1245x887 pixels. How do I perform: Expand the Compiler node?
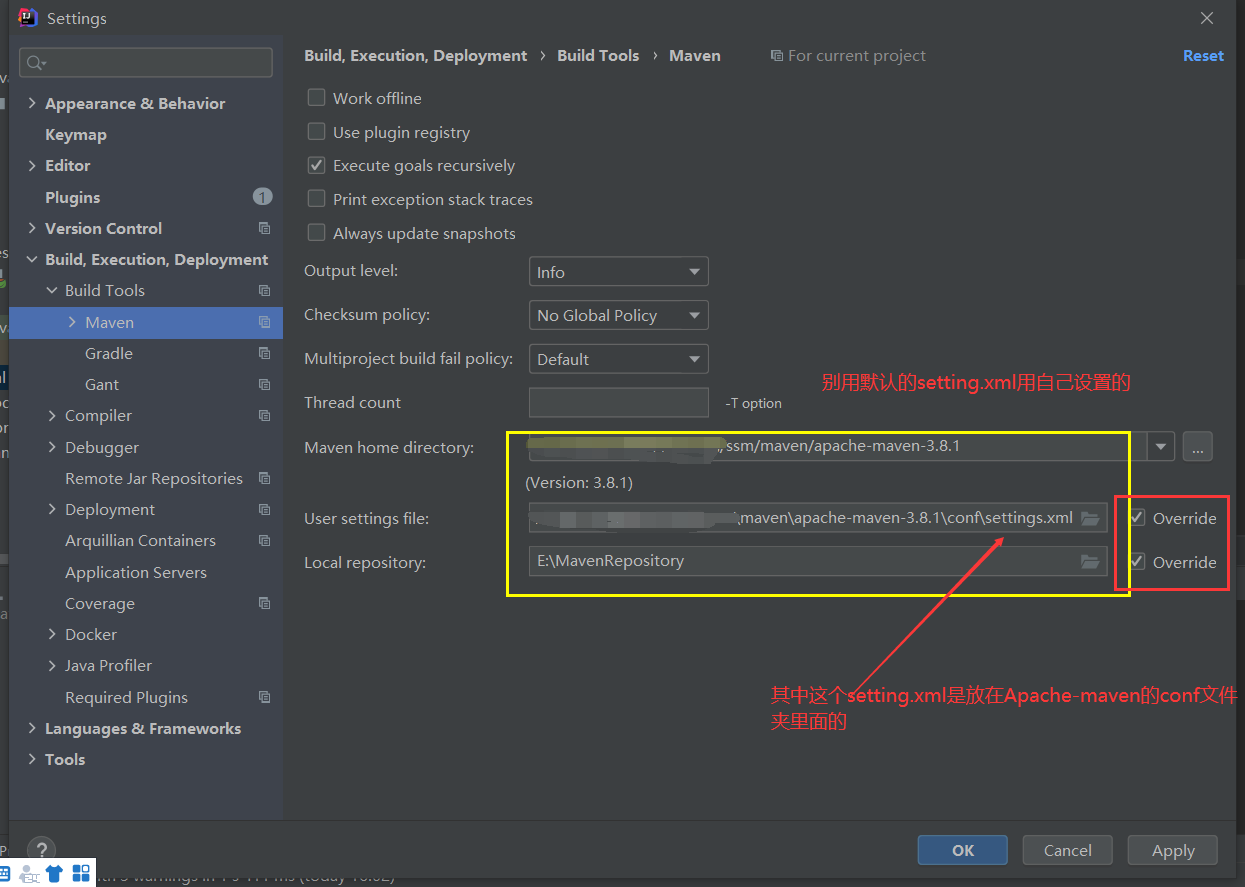tap(52, 415)
